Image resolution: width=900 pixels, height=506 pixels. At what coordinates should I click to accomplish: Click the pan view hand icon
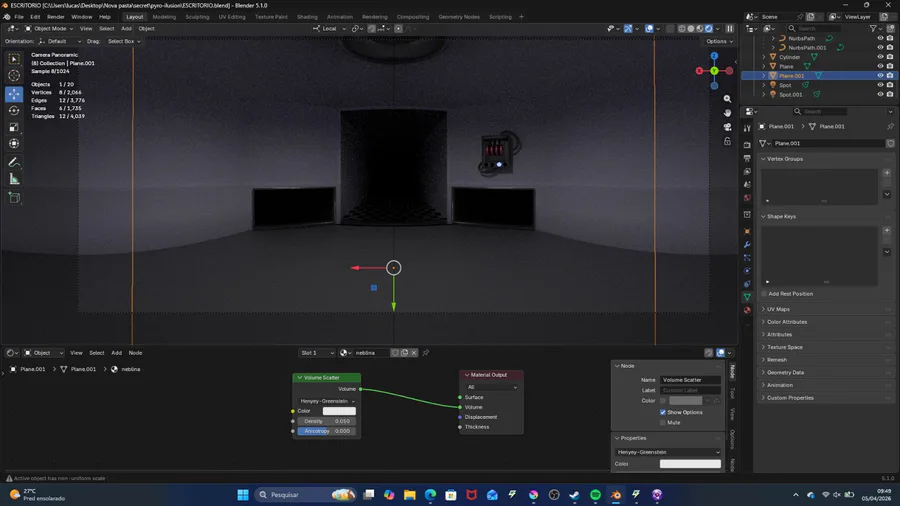(727, 113)
